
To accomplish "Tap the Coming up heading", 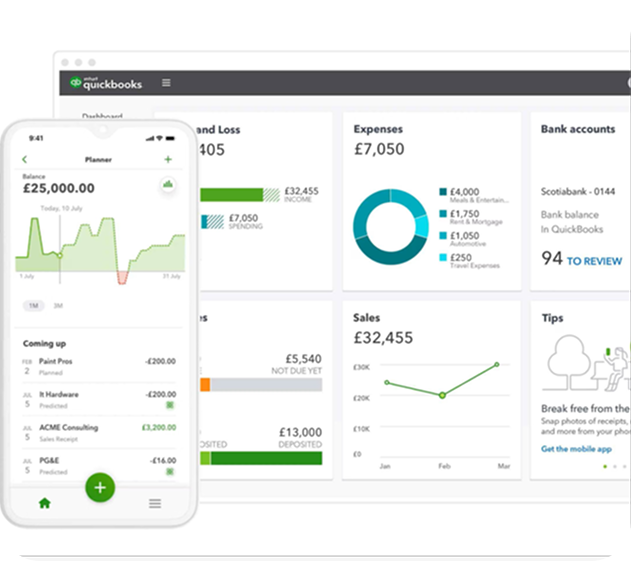I will tap(44, 343).
